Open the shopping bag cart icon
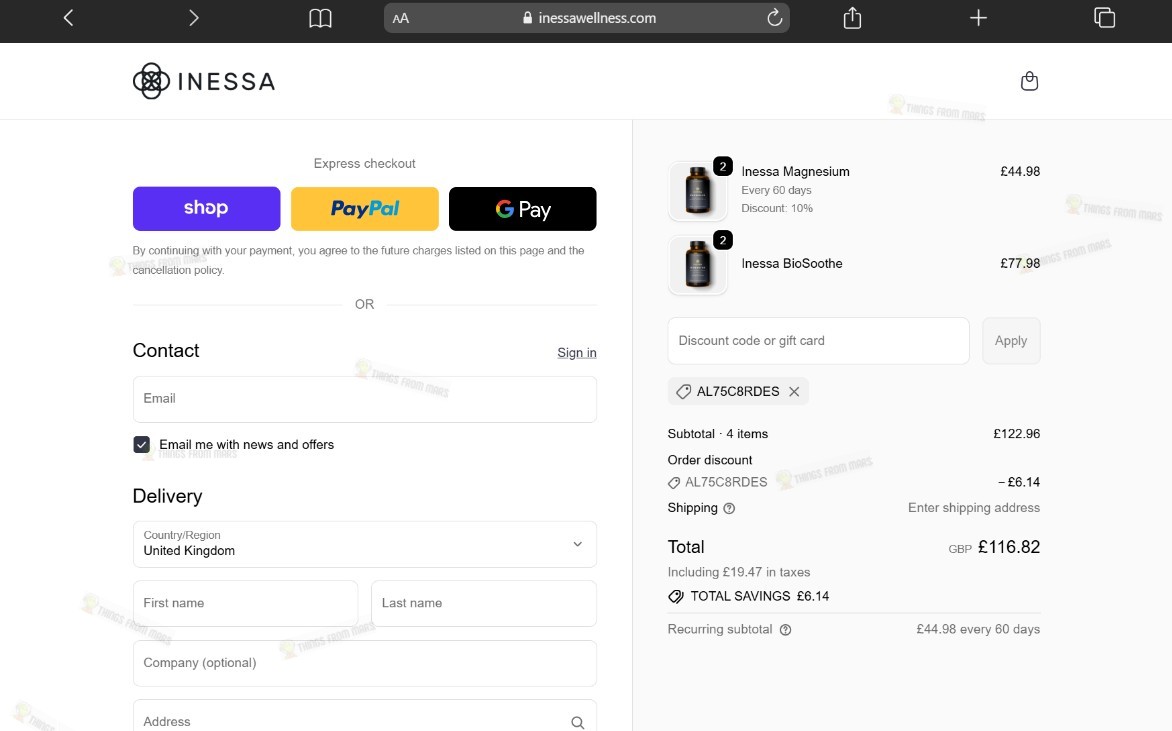 click(x=1029, y=81)
